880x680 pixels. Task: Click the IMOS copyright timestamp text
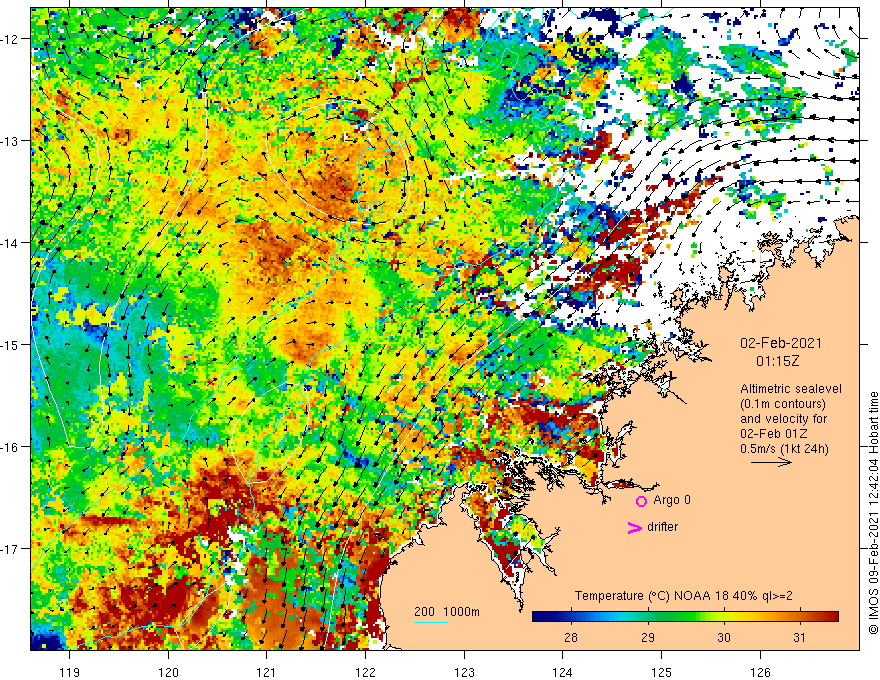(873, 513)
